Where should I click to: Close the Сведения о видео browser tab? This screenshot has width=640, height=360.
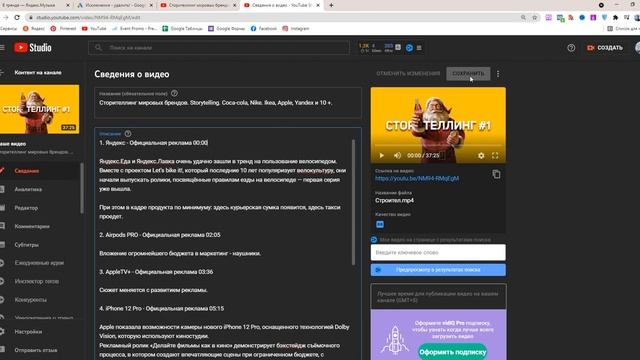click(x=318, y=5)
